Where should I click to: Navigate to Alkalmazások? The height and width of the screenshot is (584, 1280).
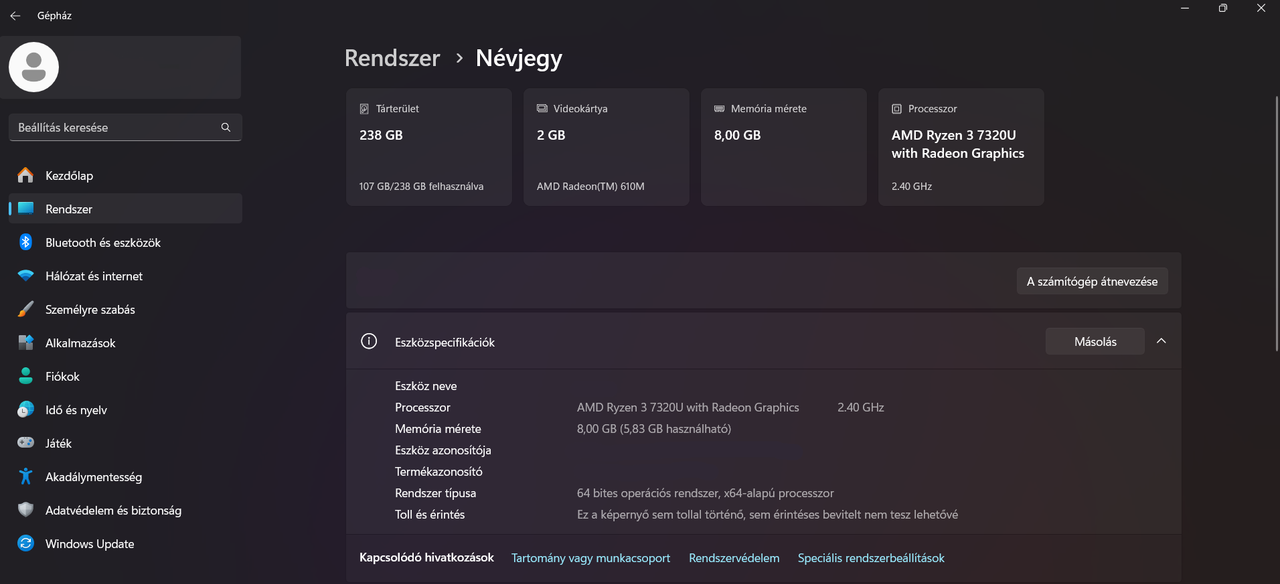125,343
